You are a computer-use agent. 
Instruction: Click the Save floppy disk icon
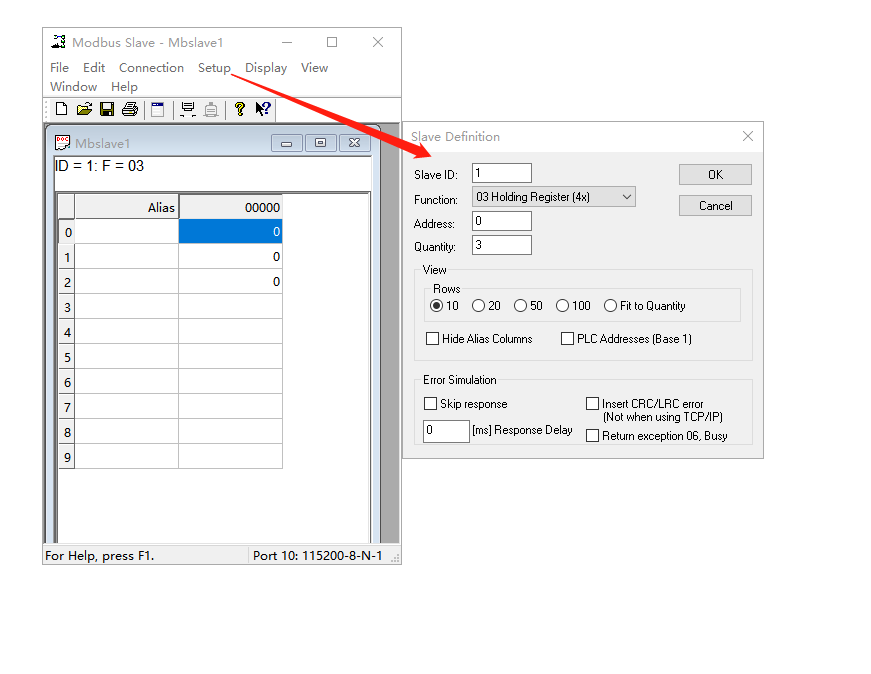[x=107, y=109]
